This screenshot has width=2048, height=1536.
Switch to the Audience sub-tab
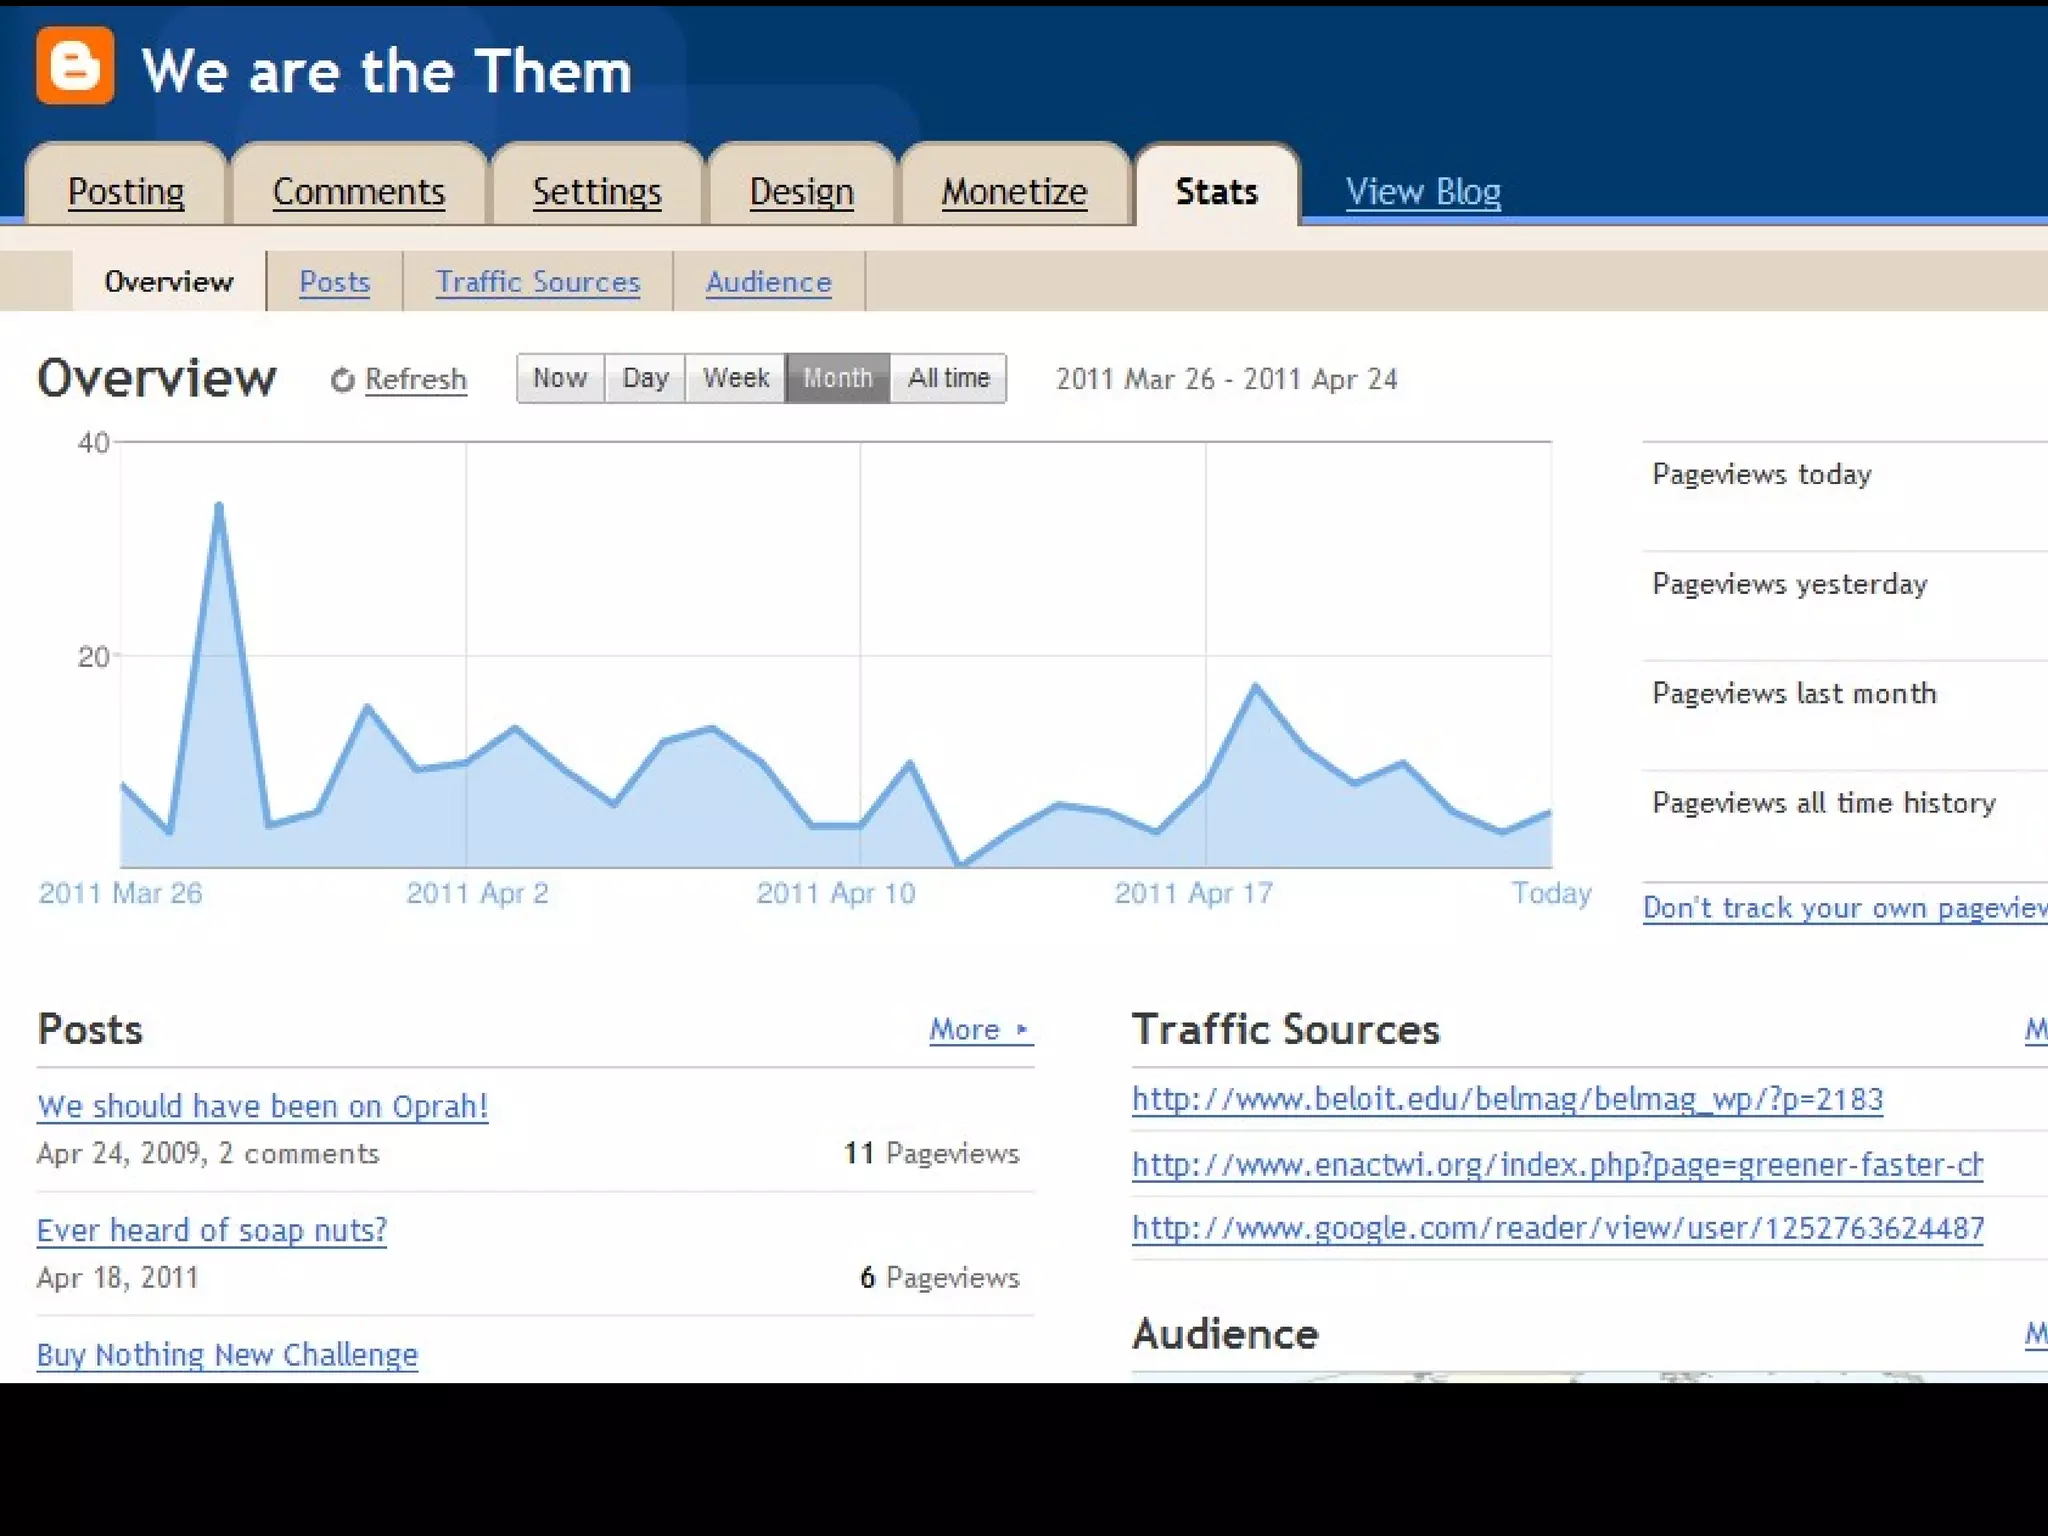(x=768, y=282)
